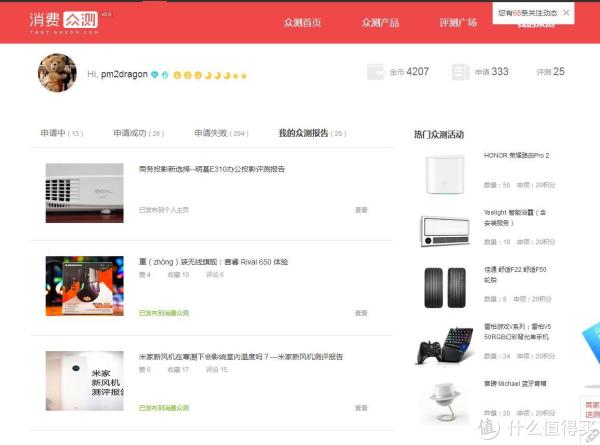This screenshot has width=600, height=445.
Task: Open the HONOR router product image
Action: [445, 175]
